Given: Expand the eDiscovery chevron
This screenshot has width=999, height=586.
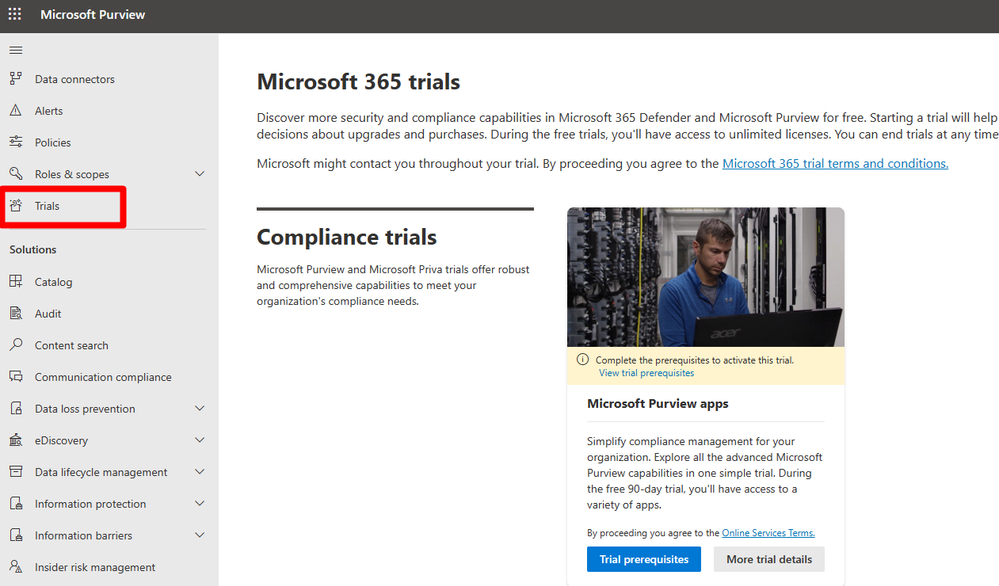Looking at the screenshot, I should point(199,440).
